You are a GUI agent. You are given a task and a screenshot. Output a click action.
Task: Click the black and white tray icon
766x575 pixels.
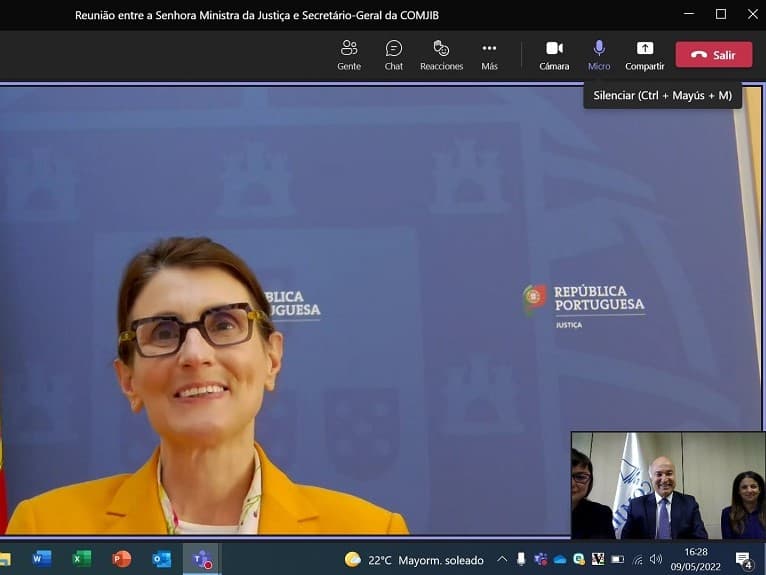point(598,559)
